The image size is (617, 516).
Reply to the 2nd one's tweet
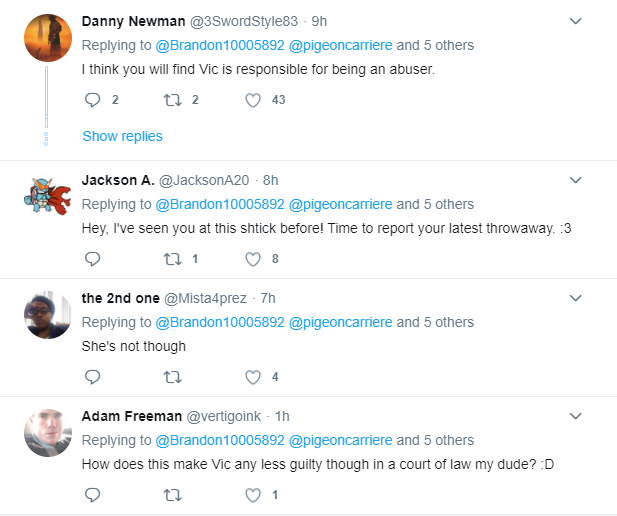[x=93, y=377]
